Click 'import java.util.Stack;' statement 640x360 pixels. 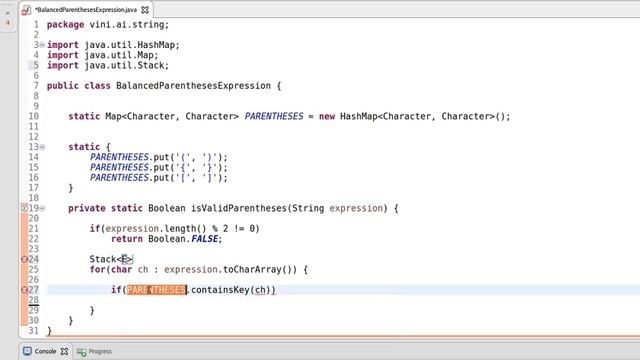108,65
